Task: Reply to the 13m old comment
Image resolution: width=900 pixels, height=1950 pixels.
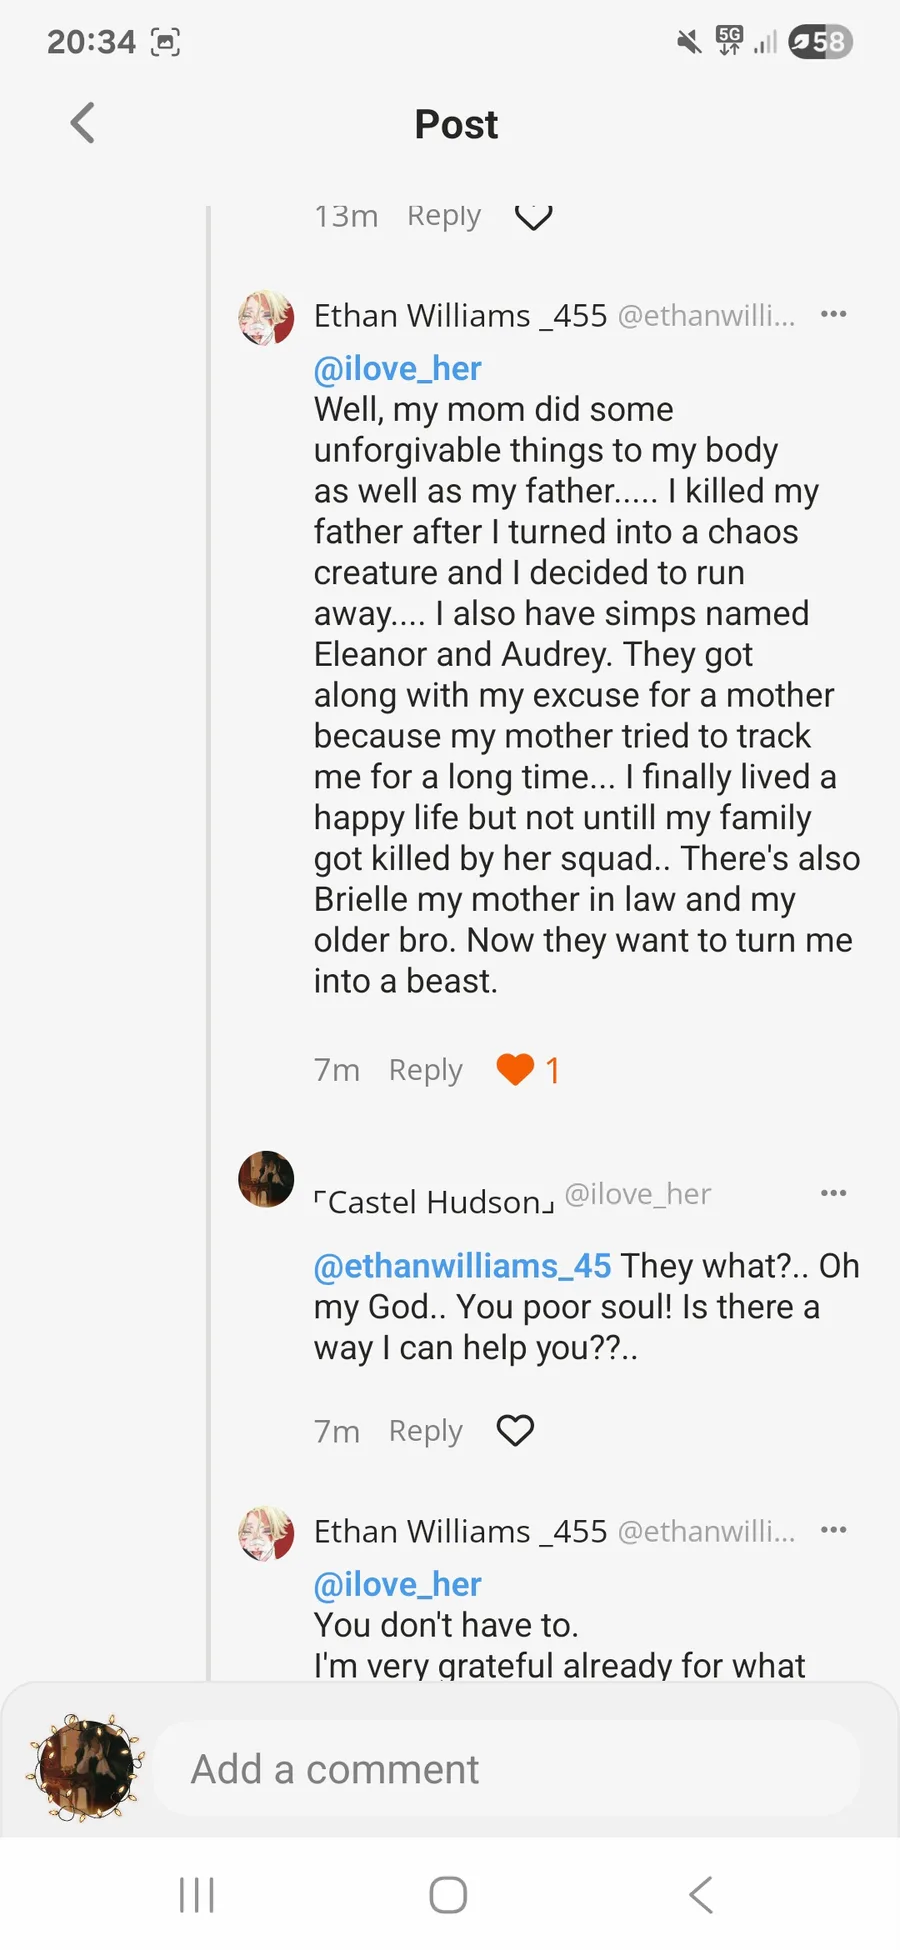Action: 444,216
